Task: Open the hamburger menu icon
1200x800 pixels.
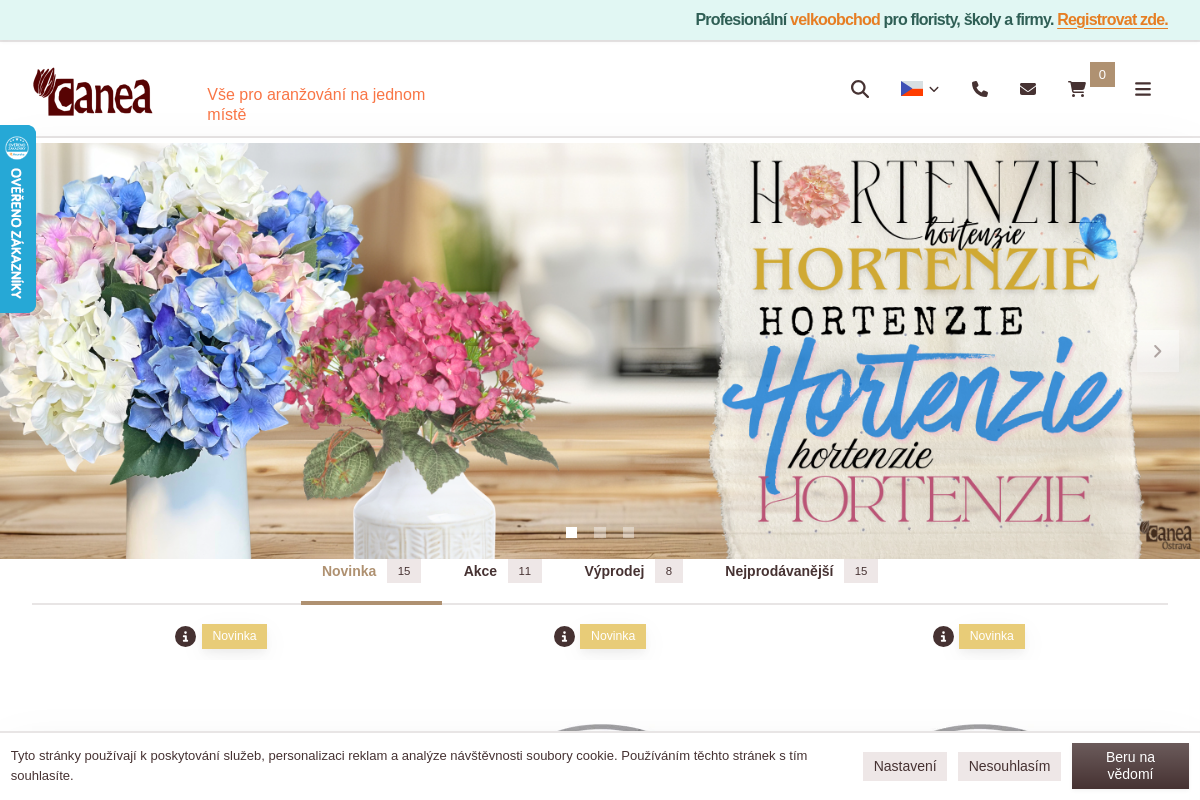Action: 1143,89
